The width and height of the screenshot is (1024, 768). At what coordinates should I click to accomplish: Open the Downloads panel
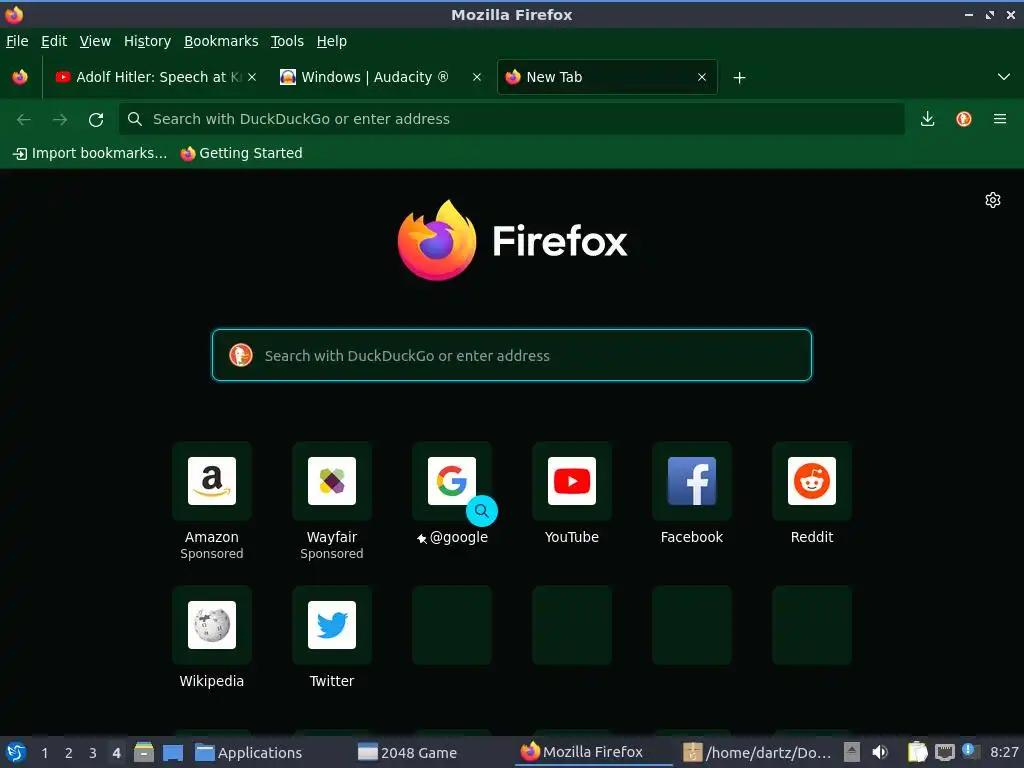click(x=927, y=119)
